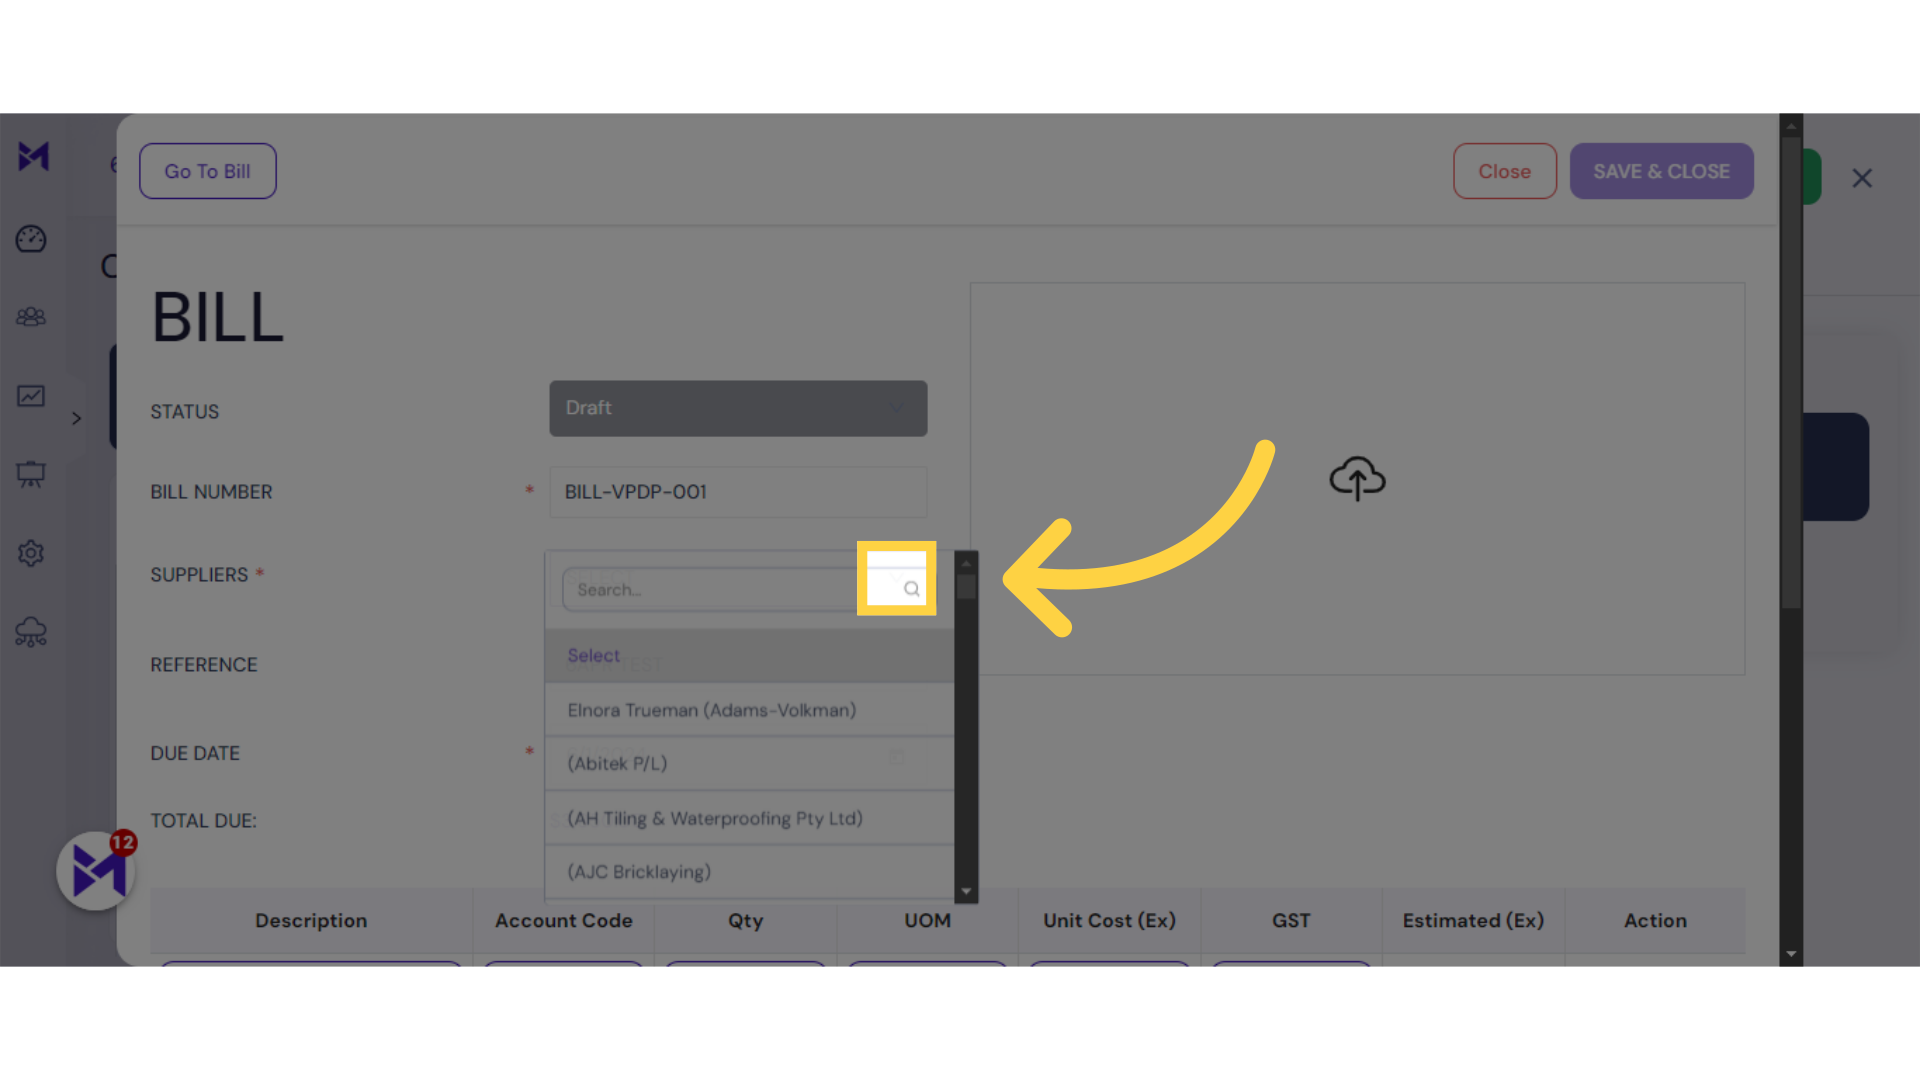The height and width of the screenshot is (1080, 1920).
Task: Click the DUE DATE required field
Action: pos(736,752)
